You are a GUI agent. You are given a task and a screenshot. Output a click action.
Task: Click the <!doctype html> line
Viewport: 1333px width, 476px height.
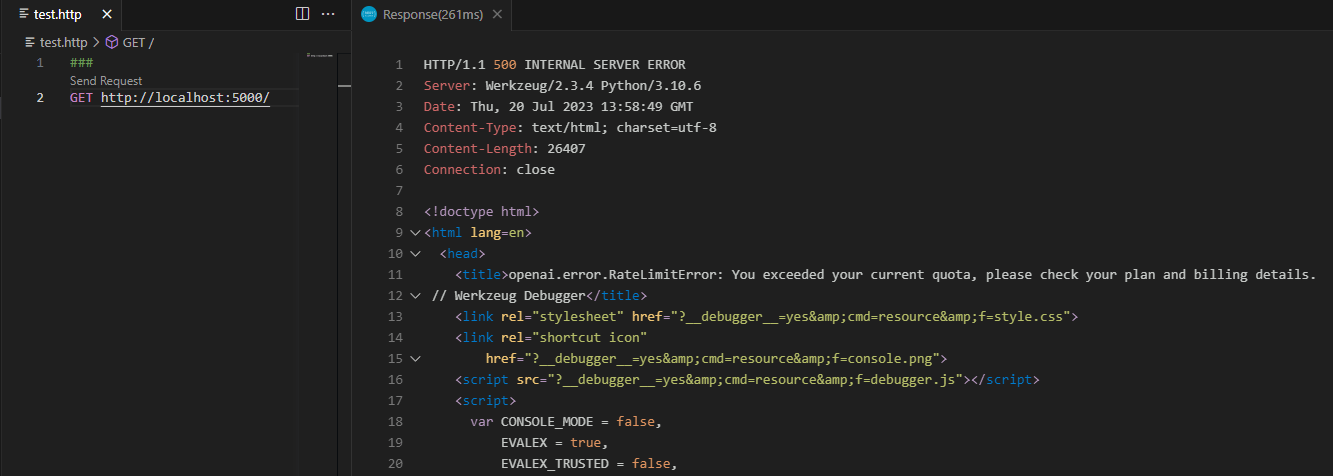tap(482, 212)
